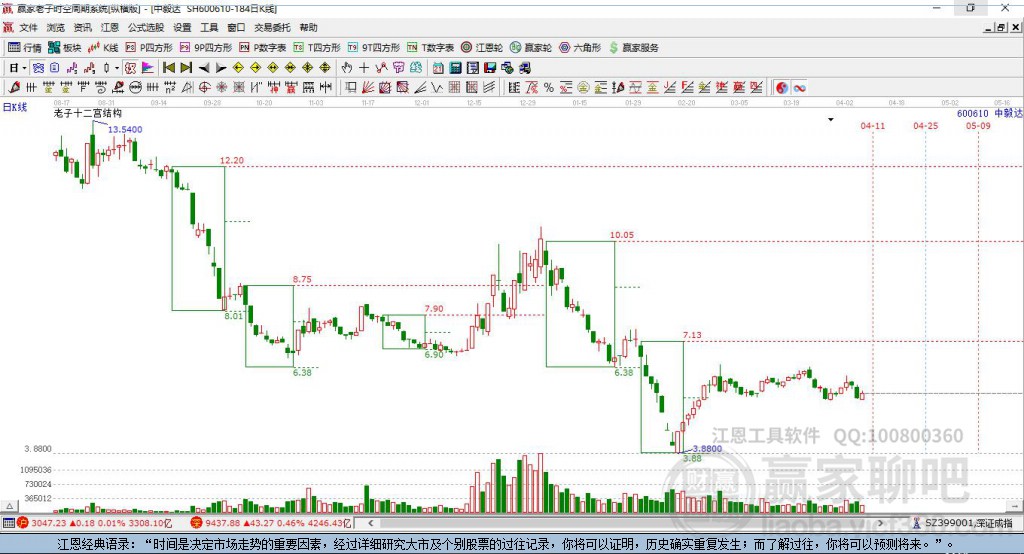Select the zigzag wave line tool
The image size is (1024, 554).
[437, 88]
